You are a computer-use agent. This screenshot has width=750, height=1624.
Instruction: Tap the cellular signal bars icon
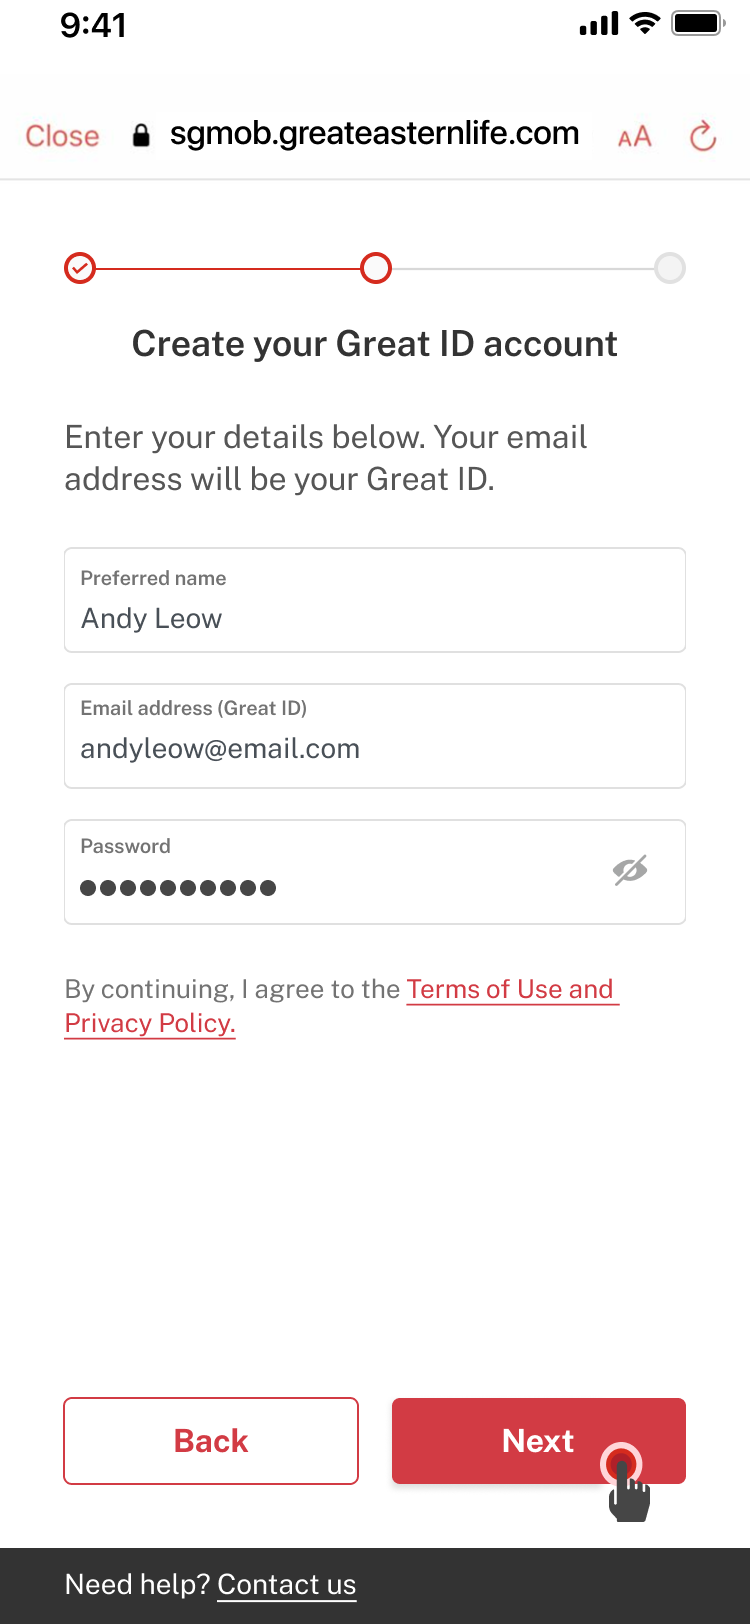[x=599, y=24]
